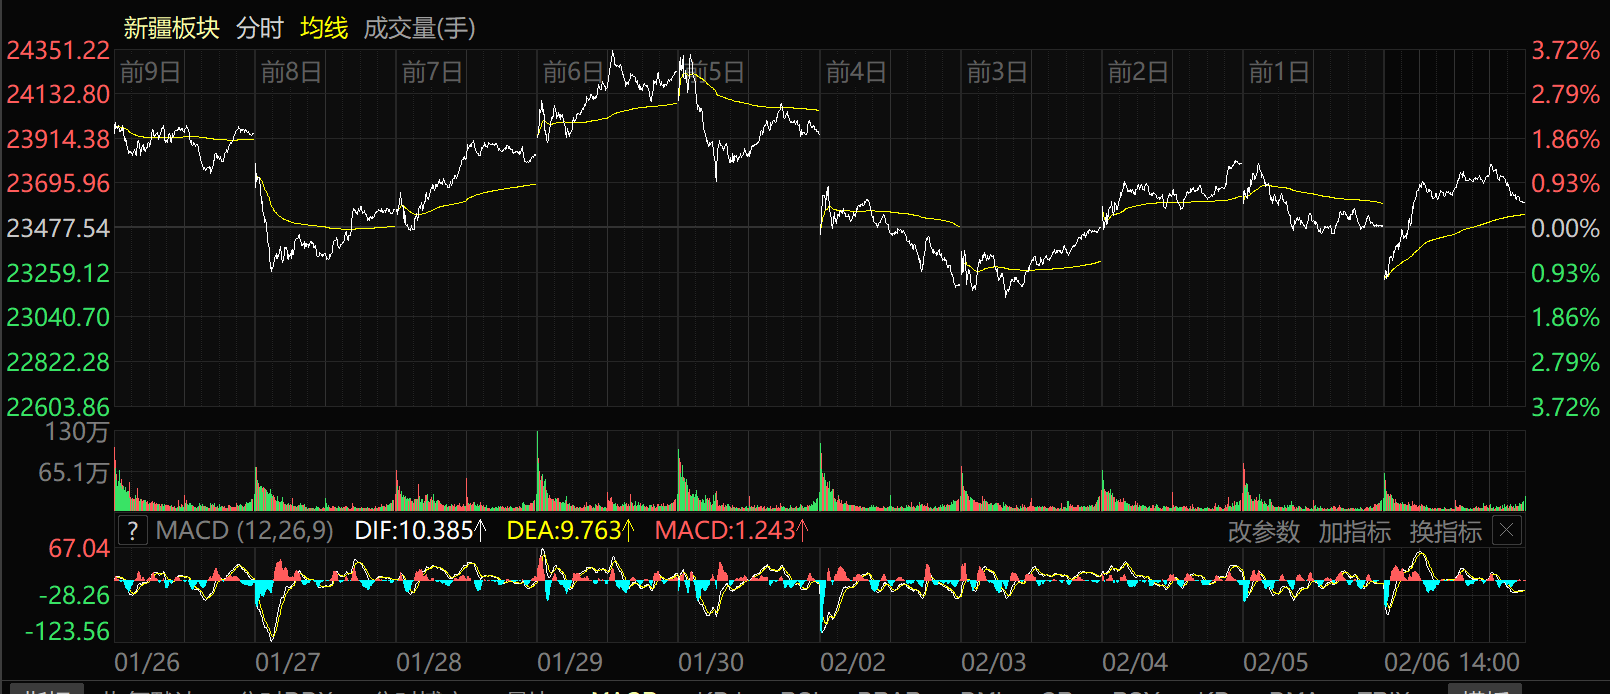Image resolution: width=1610 pixels, height=694 pixels.
Task: Click 改参数 to modify indicator parameters
Action: (1263, 532)
